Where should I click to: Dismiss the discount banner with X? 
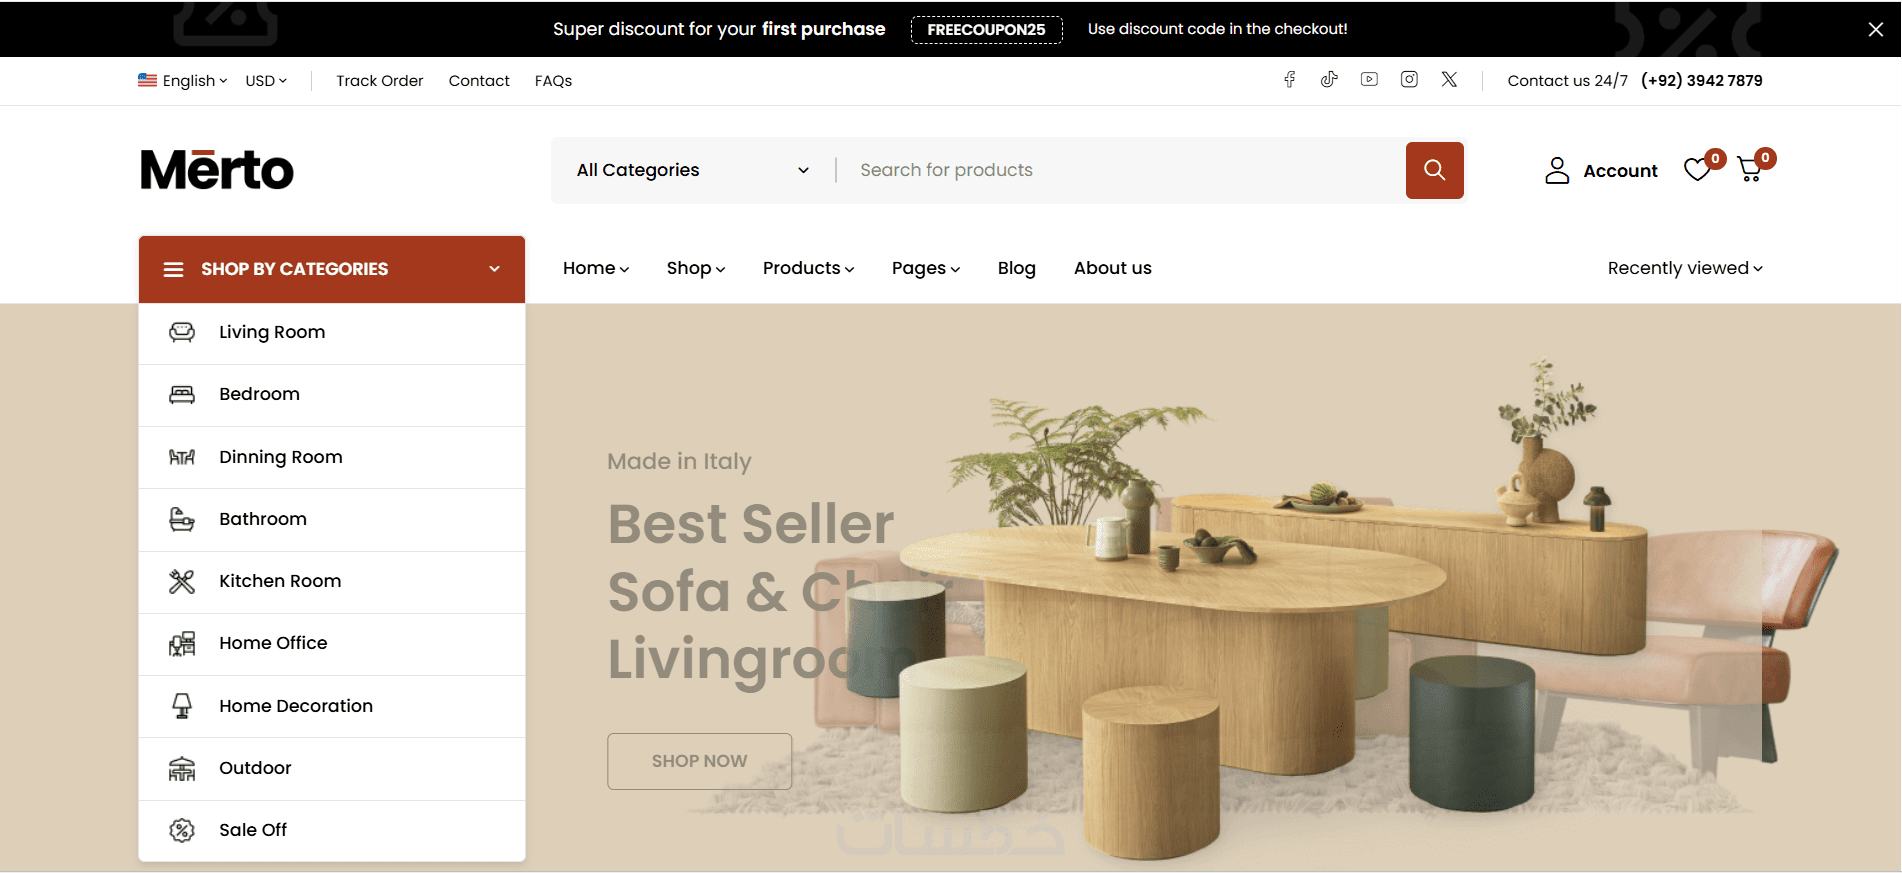pyautogui.click(x=1876, y=29)
